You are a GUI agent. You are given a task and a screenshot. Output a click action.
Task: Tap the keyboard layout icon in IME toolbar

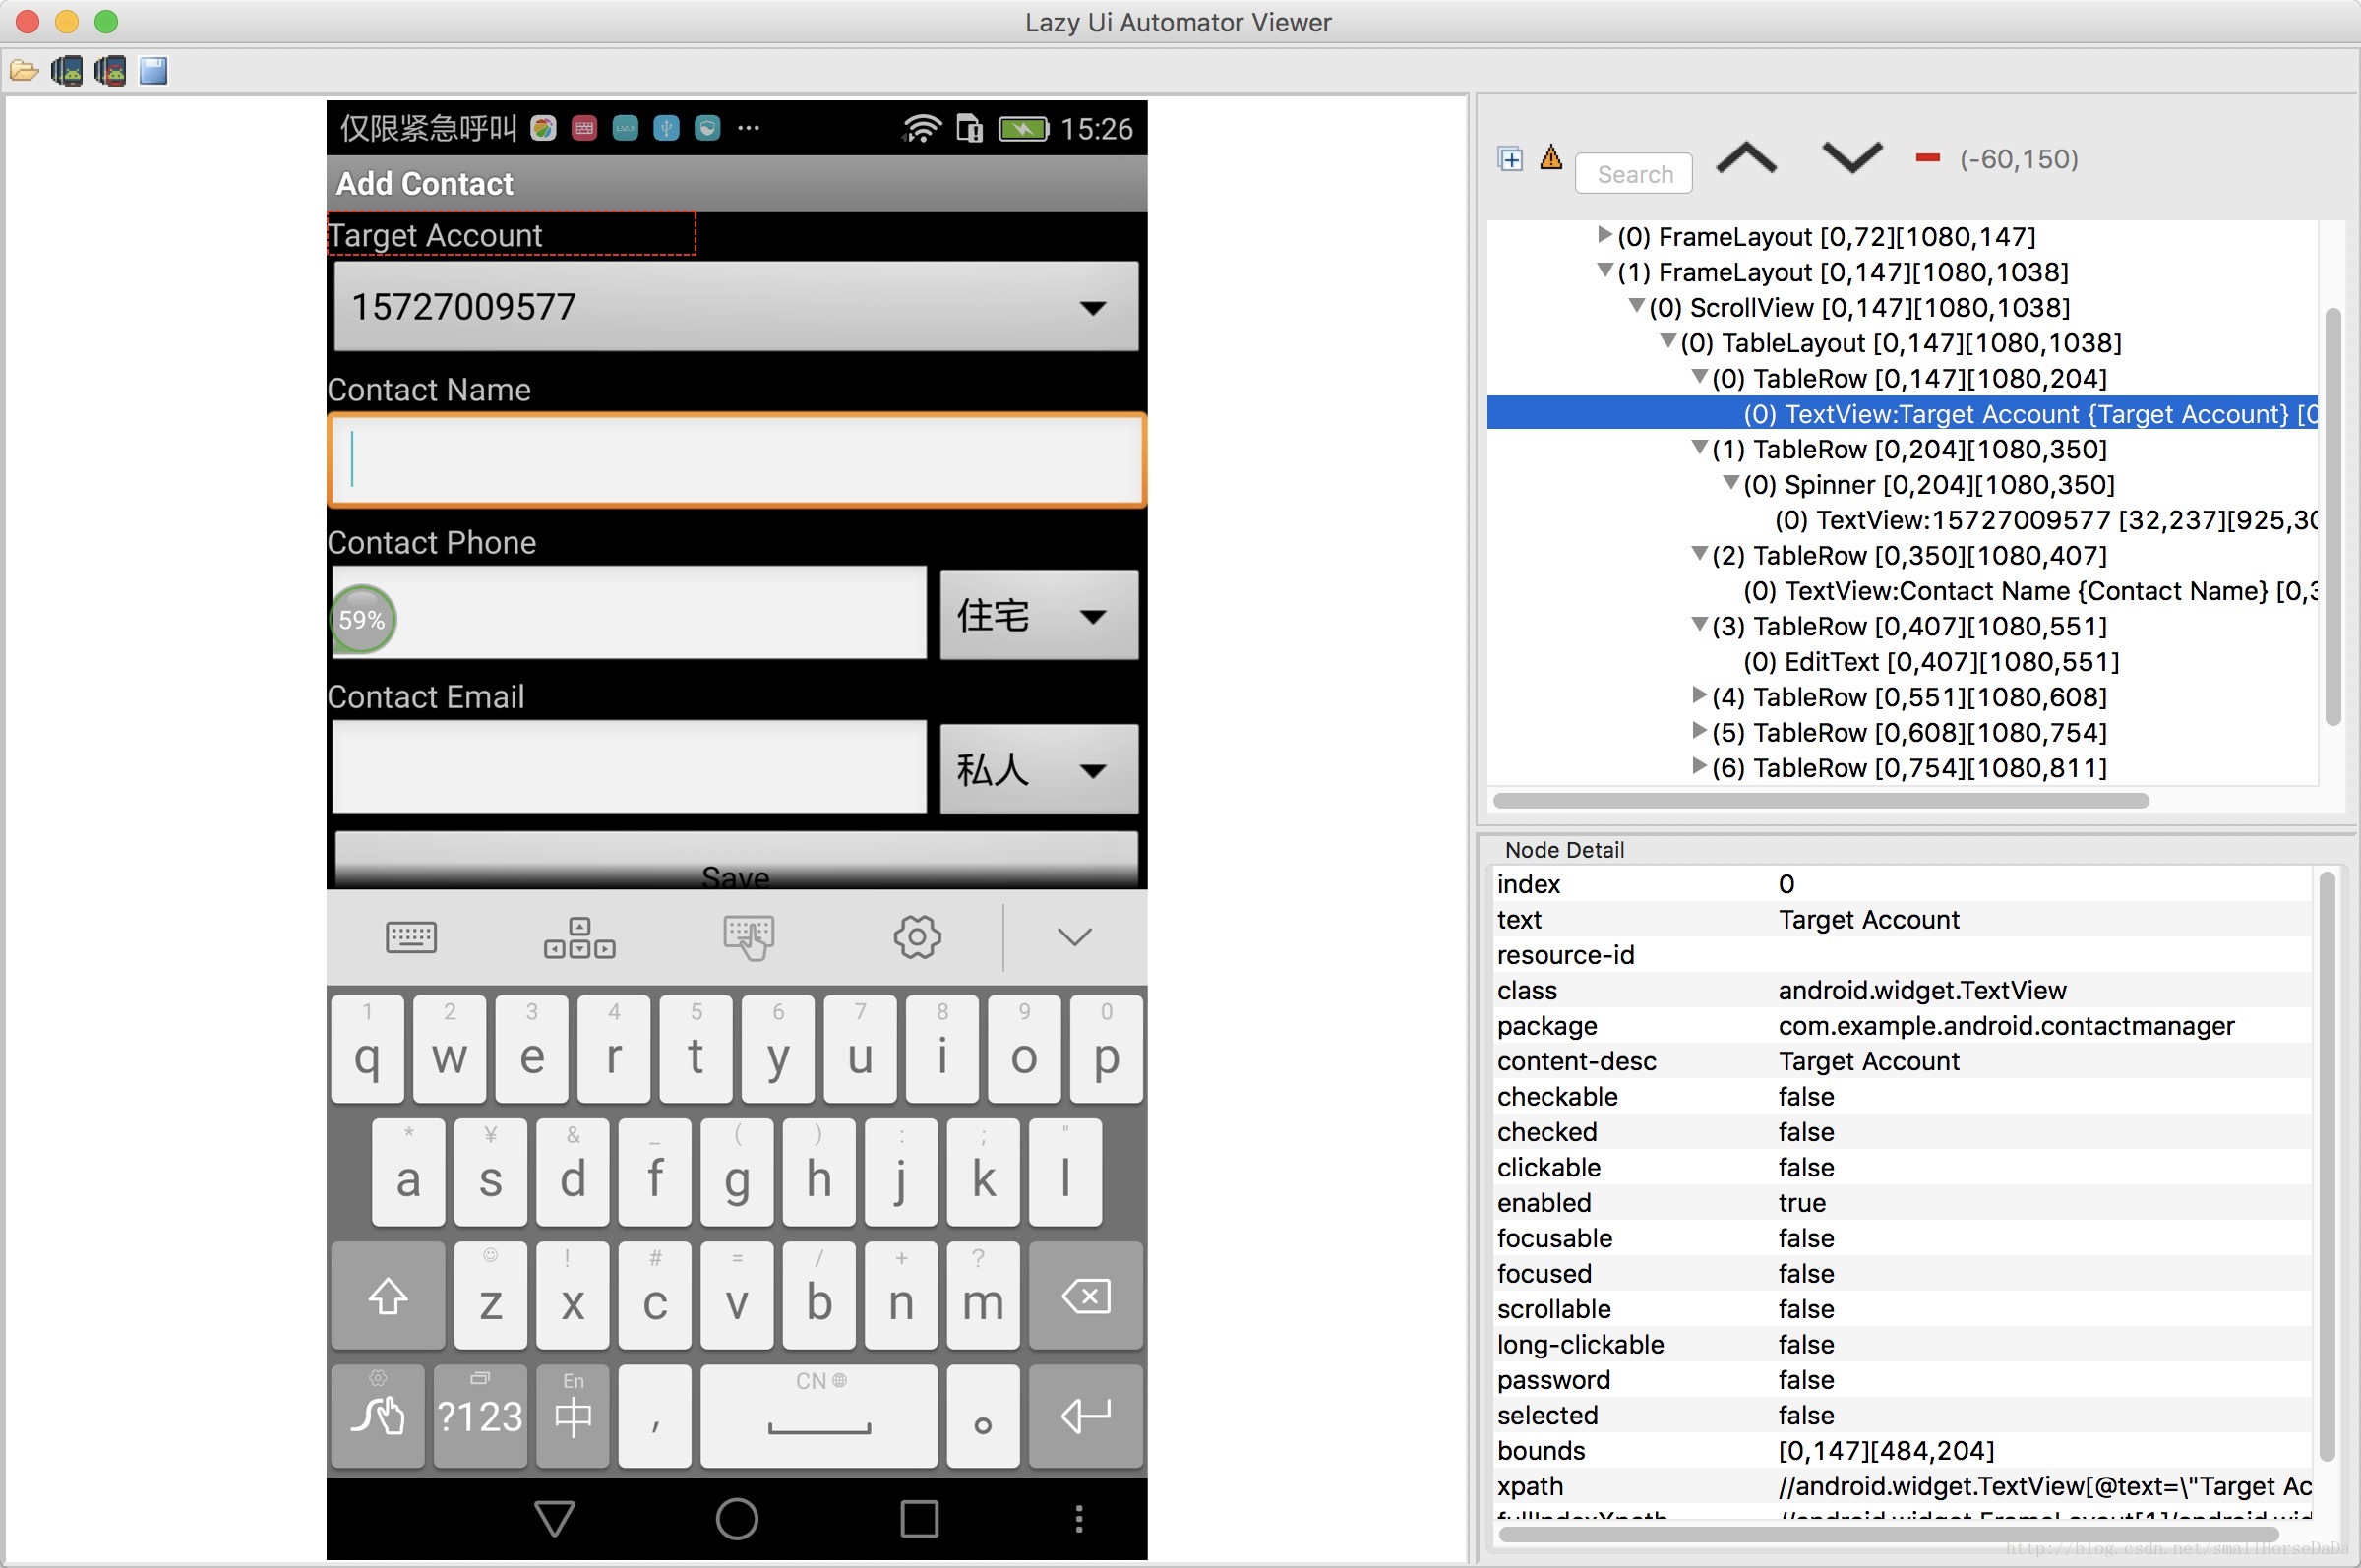tap(411, 937)
